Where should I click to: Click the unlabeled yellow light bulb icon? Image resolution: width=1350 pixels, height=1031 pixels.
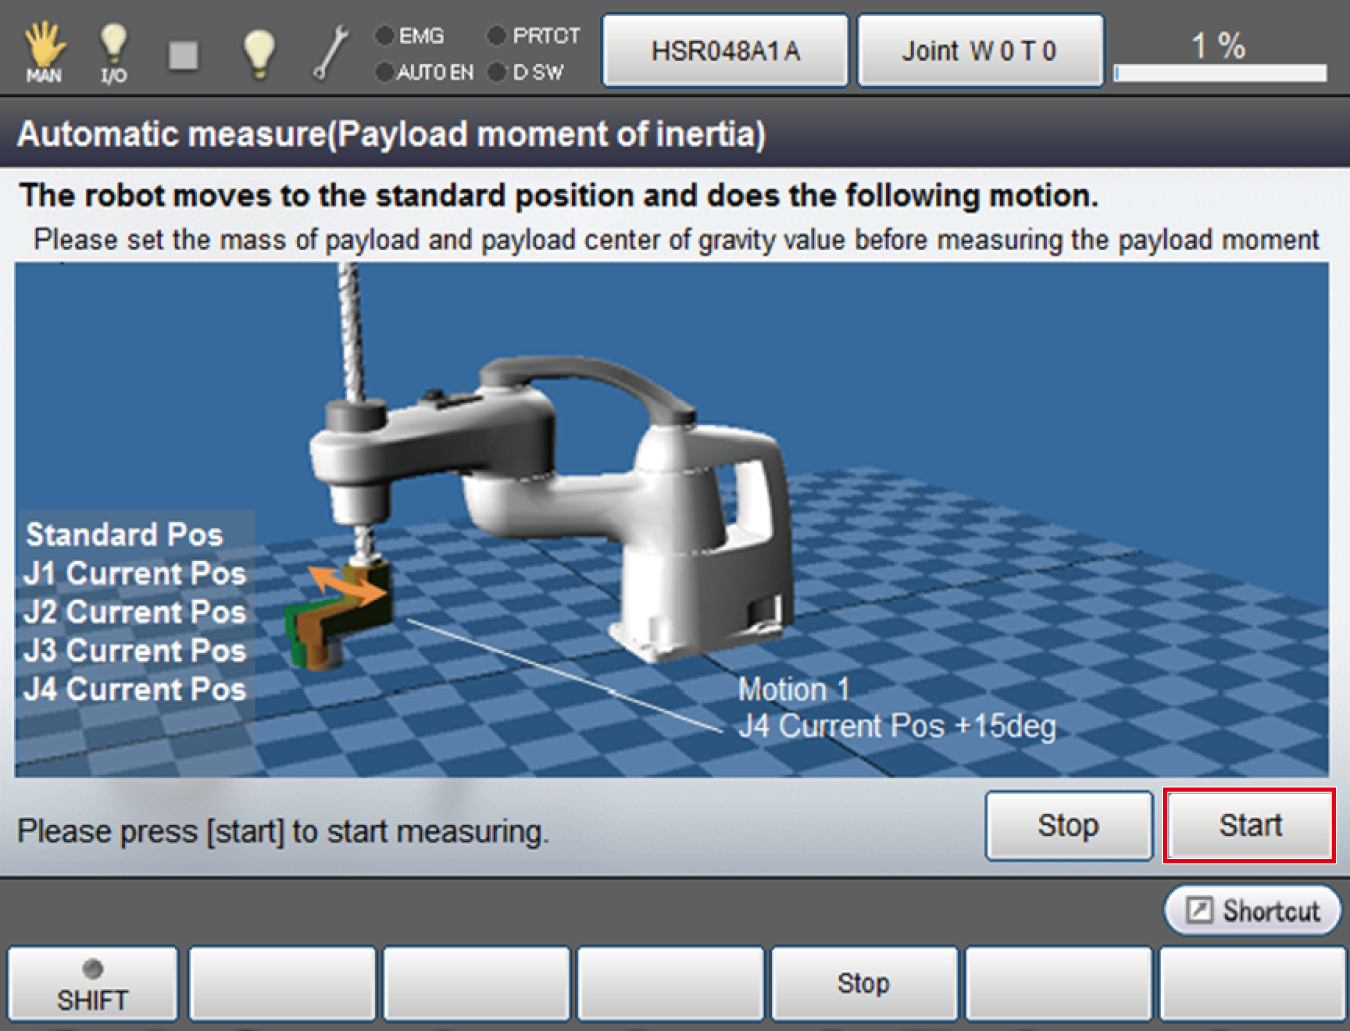(259, 52)
